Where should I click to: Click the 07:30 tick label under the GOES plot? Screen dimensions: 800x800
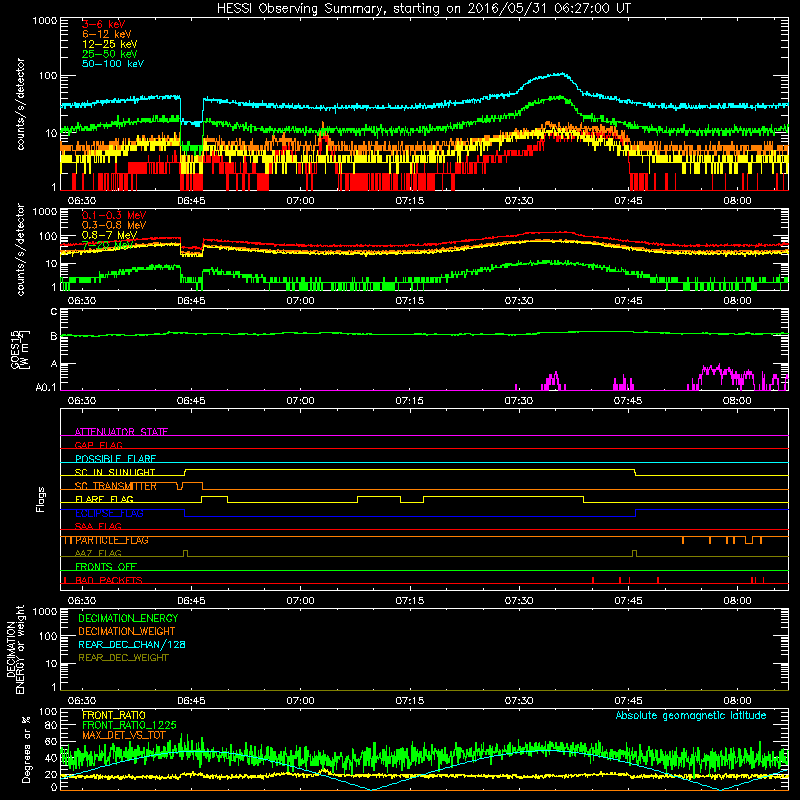[x=519, y=401]
